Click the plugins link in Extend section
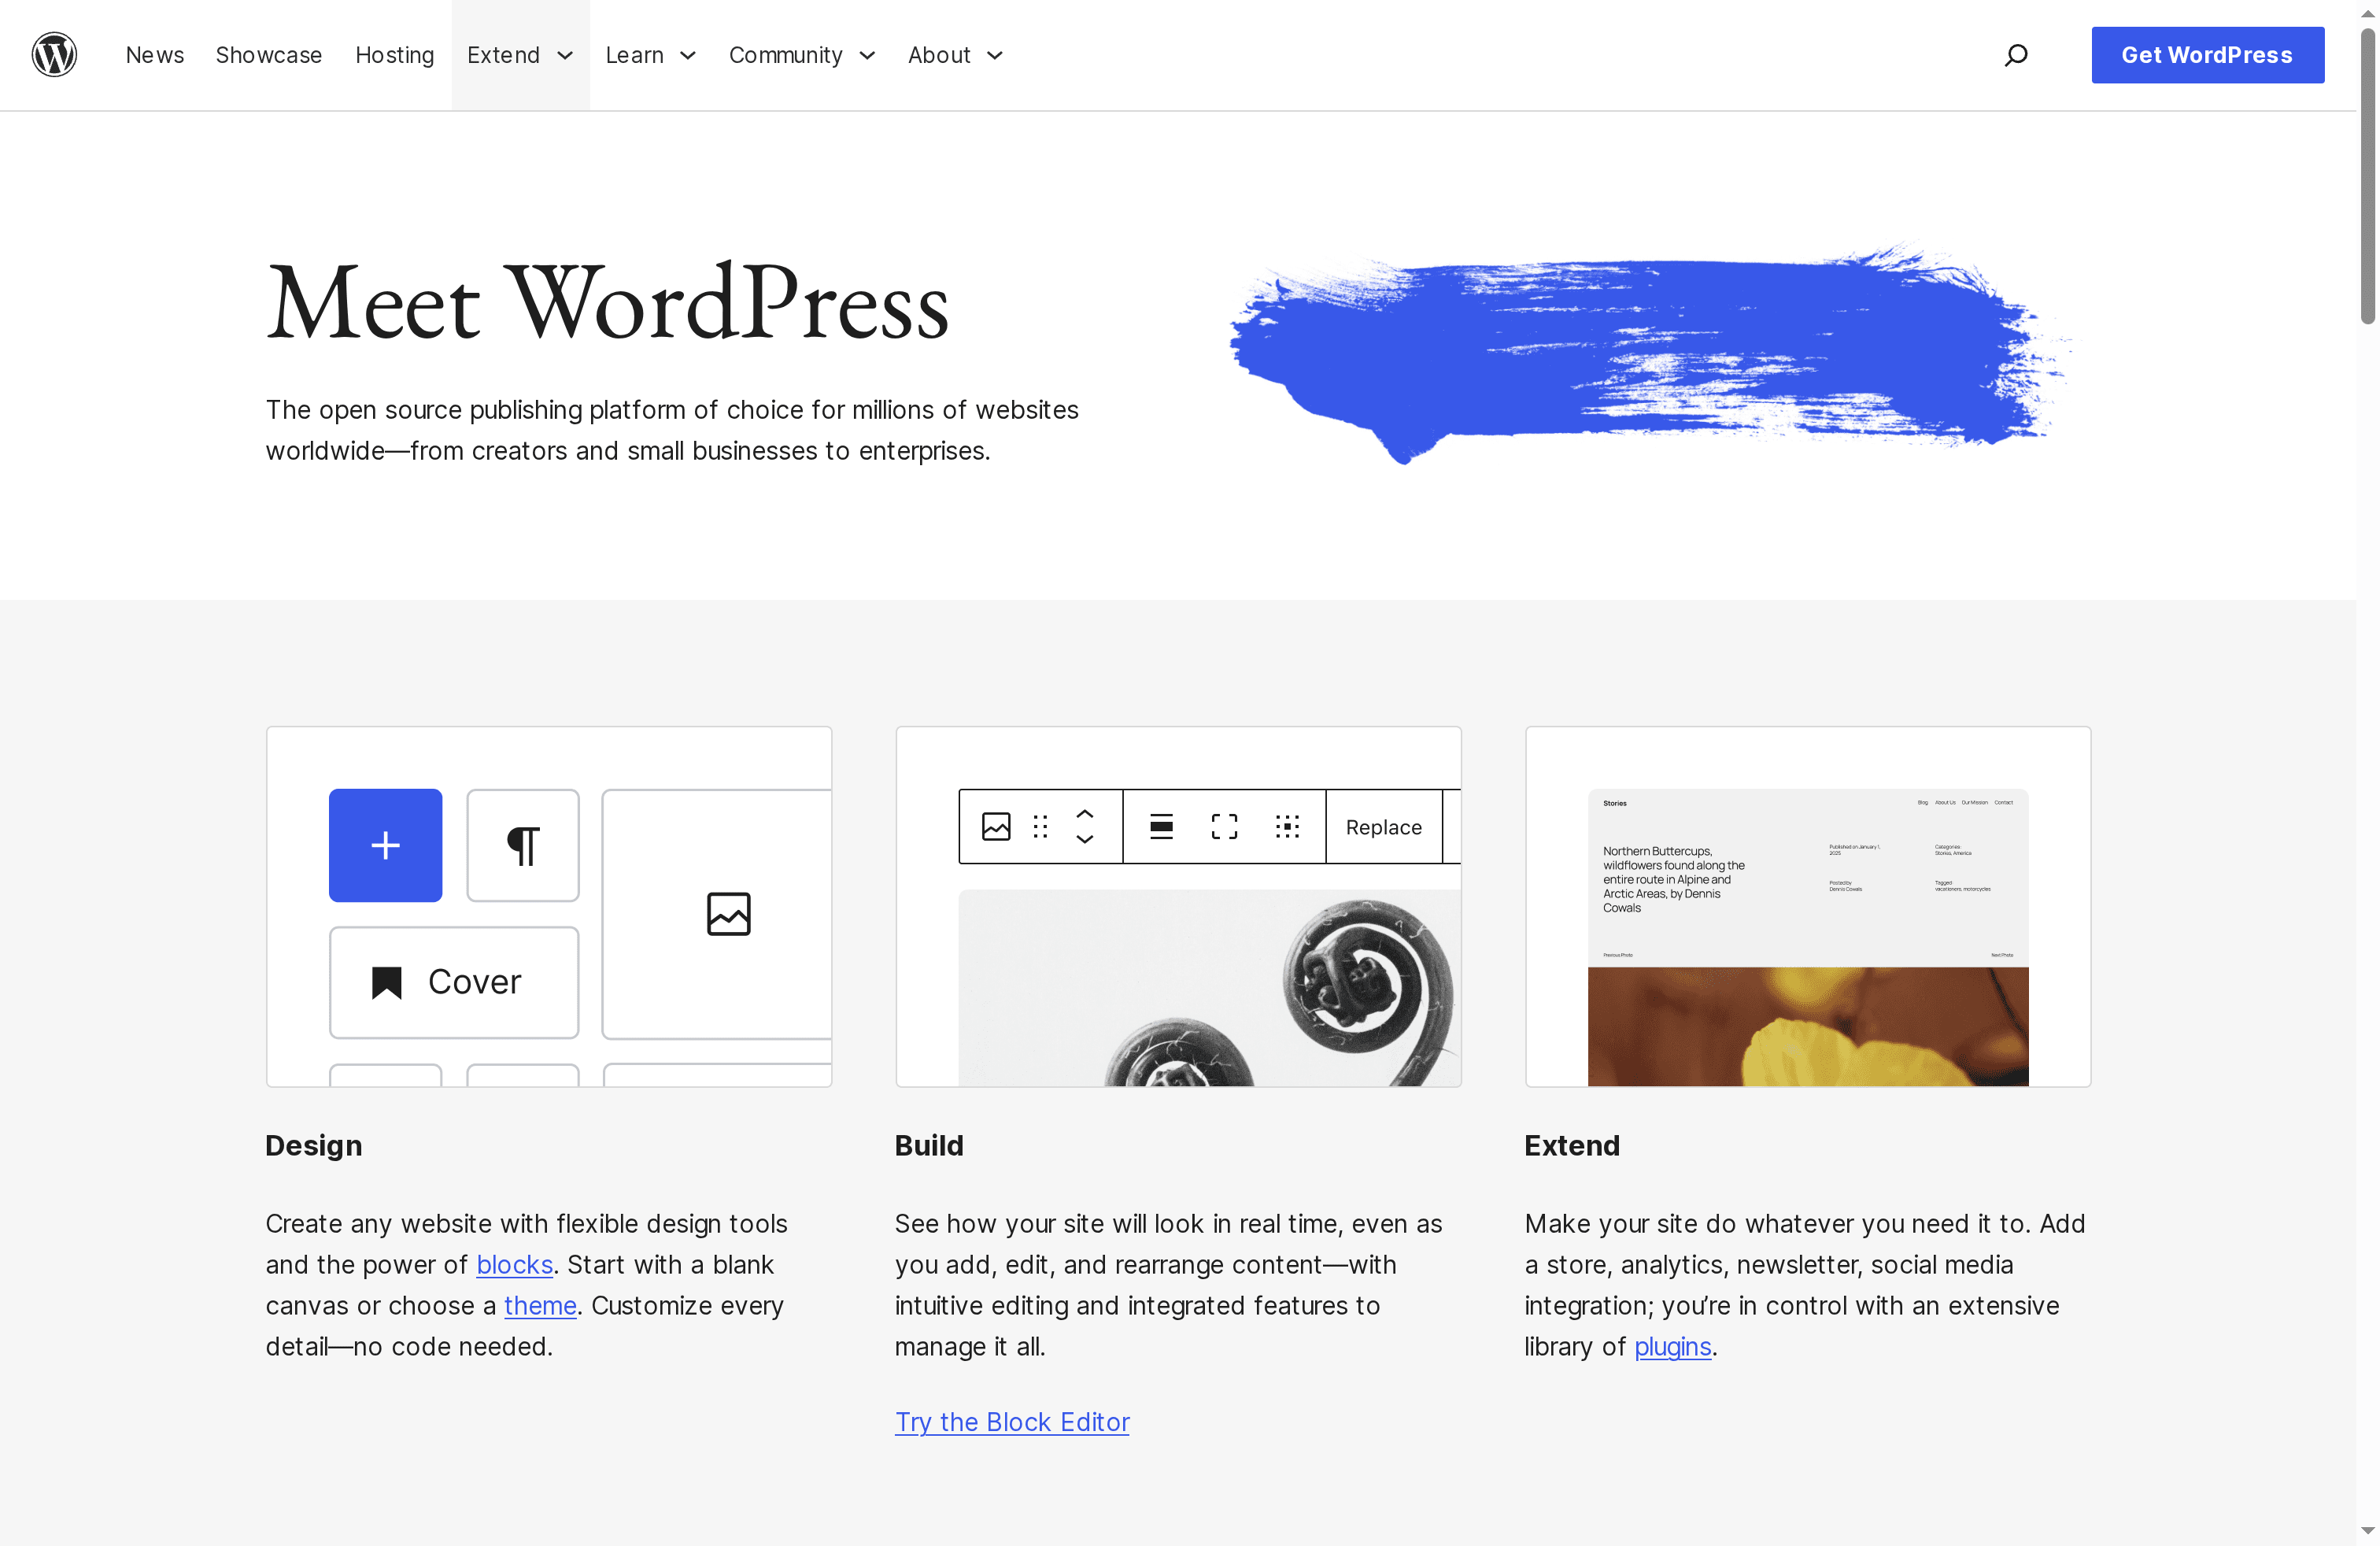The image size is (2380, 1546). pos(1672,1346)
